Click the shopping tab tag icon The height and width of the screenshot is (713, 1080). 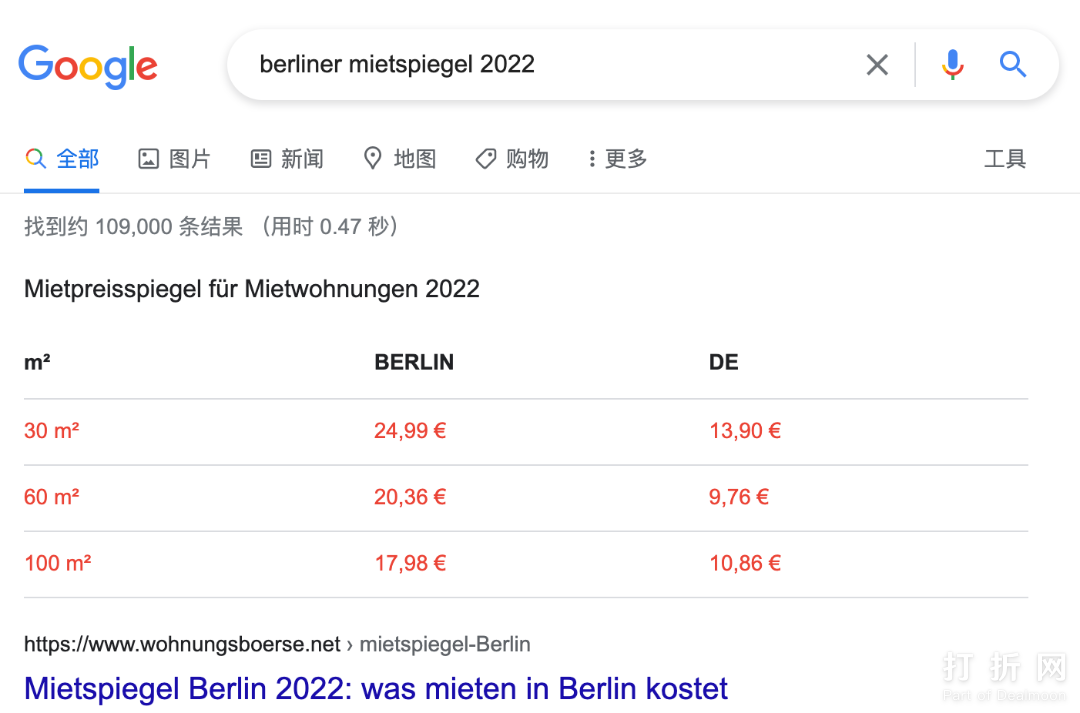pos(486,158)
